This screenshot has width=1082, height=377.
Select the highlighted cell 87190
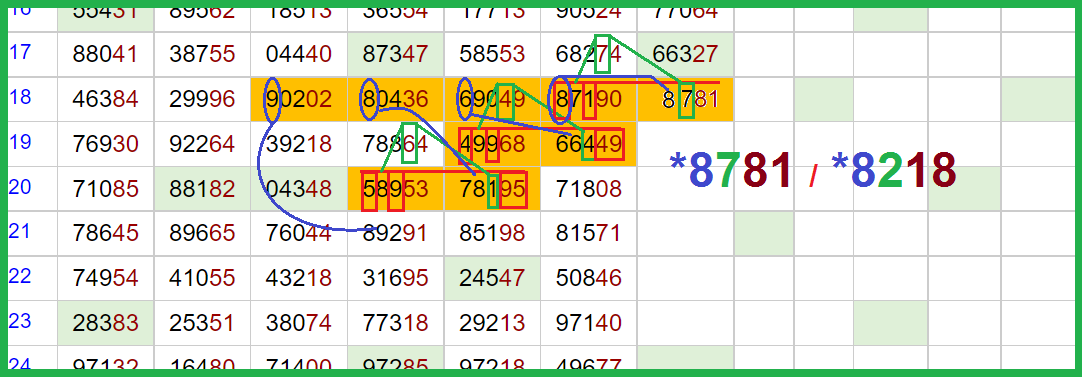[589, 99]
